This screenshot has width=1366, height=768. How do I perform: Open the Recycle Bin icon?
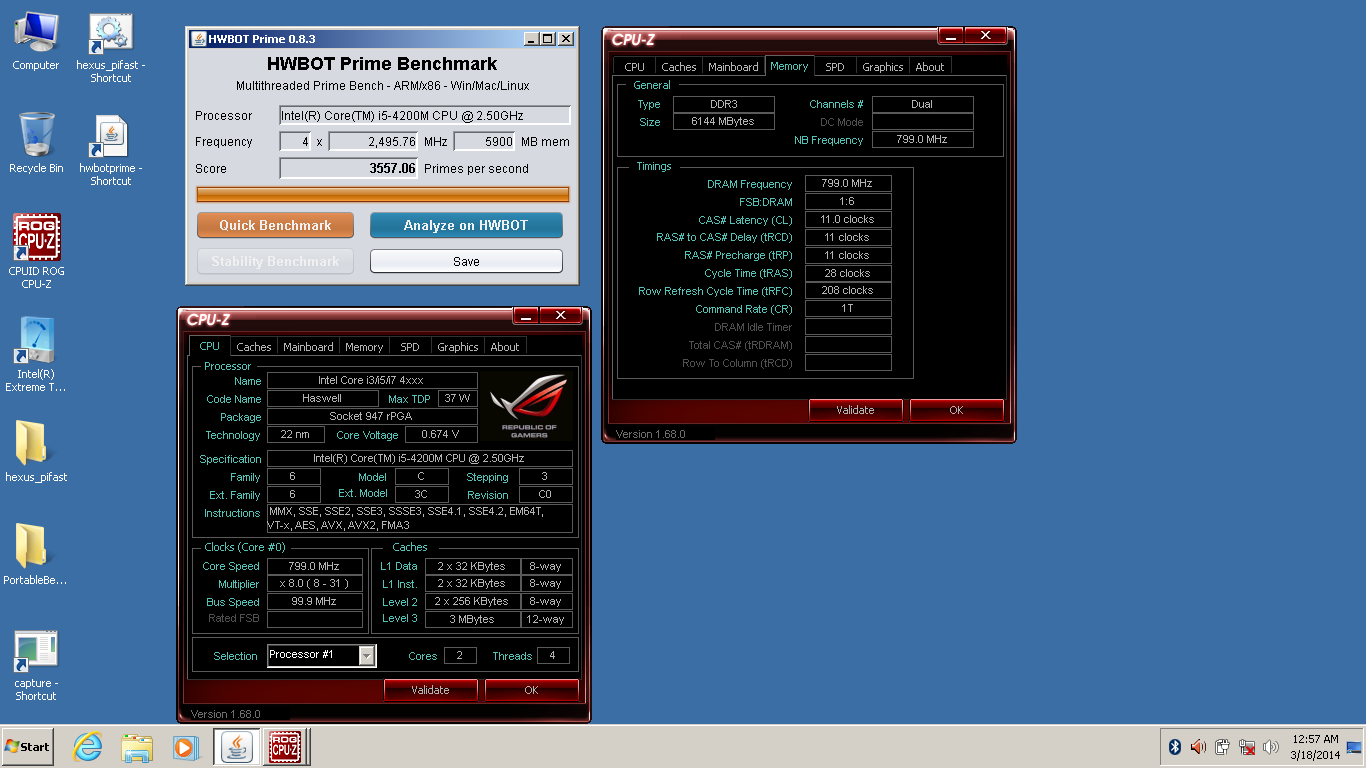tap(36, 143)
